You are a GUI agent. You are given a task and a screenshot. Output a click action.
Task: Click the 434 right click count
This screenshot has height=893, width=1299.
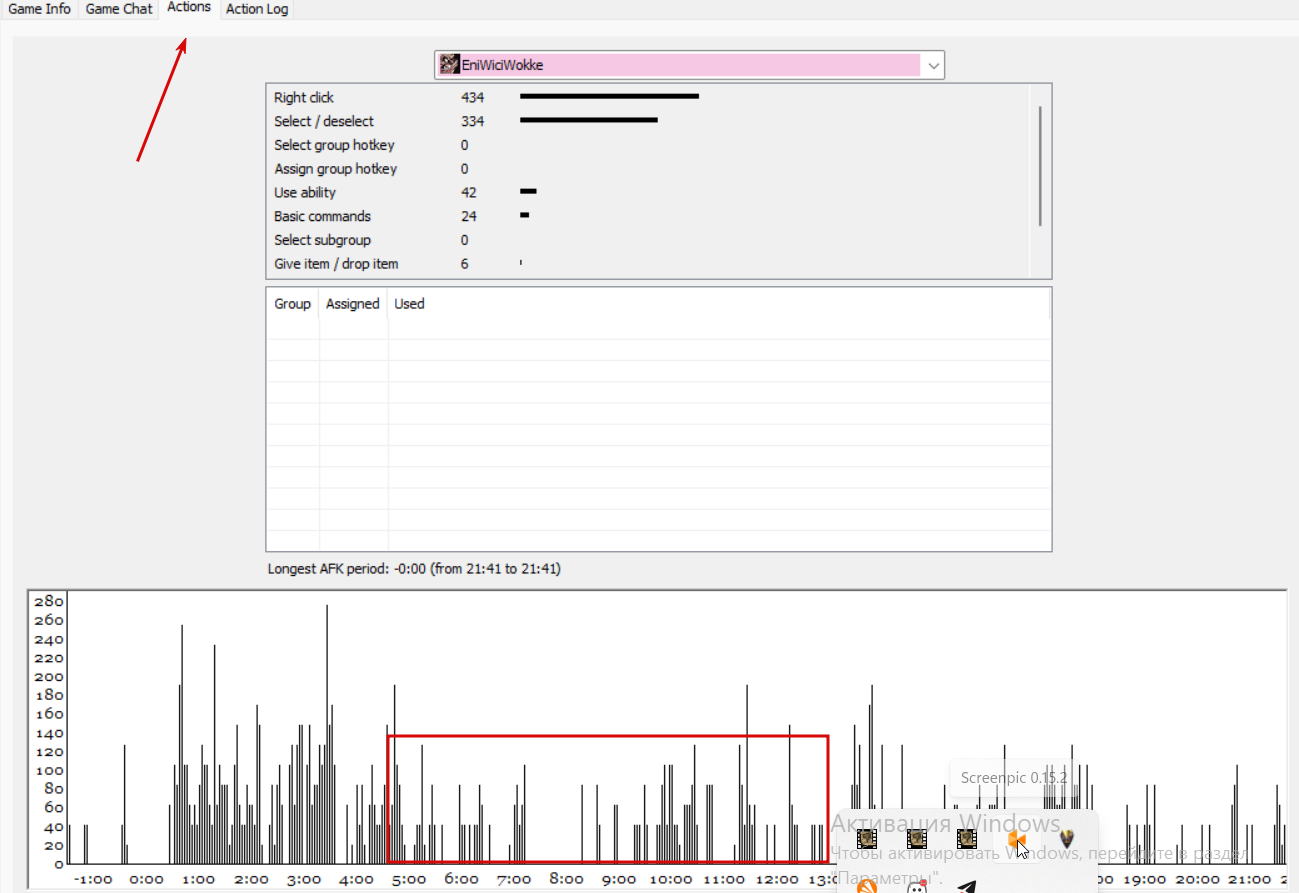[472, 98]
